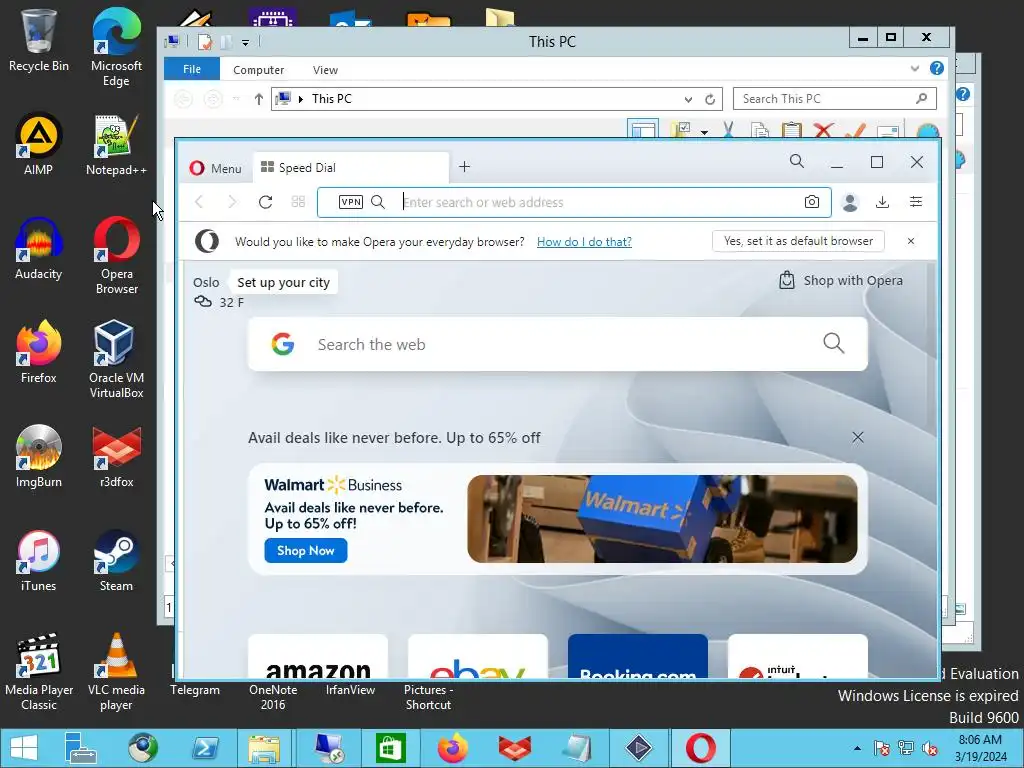Refresh the This PC window
Image resolution: width=1024 pixels, height=768 pixels.
click(710, 99)
